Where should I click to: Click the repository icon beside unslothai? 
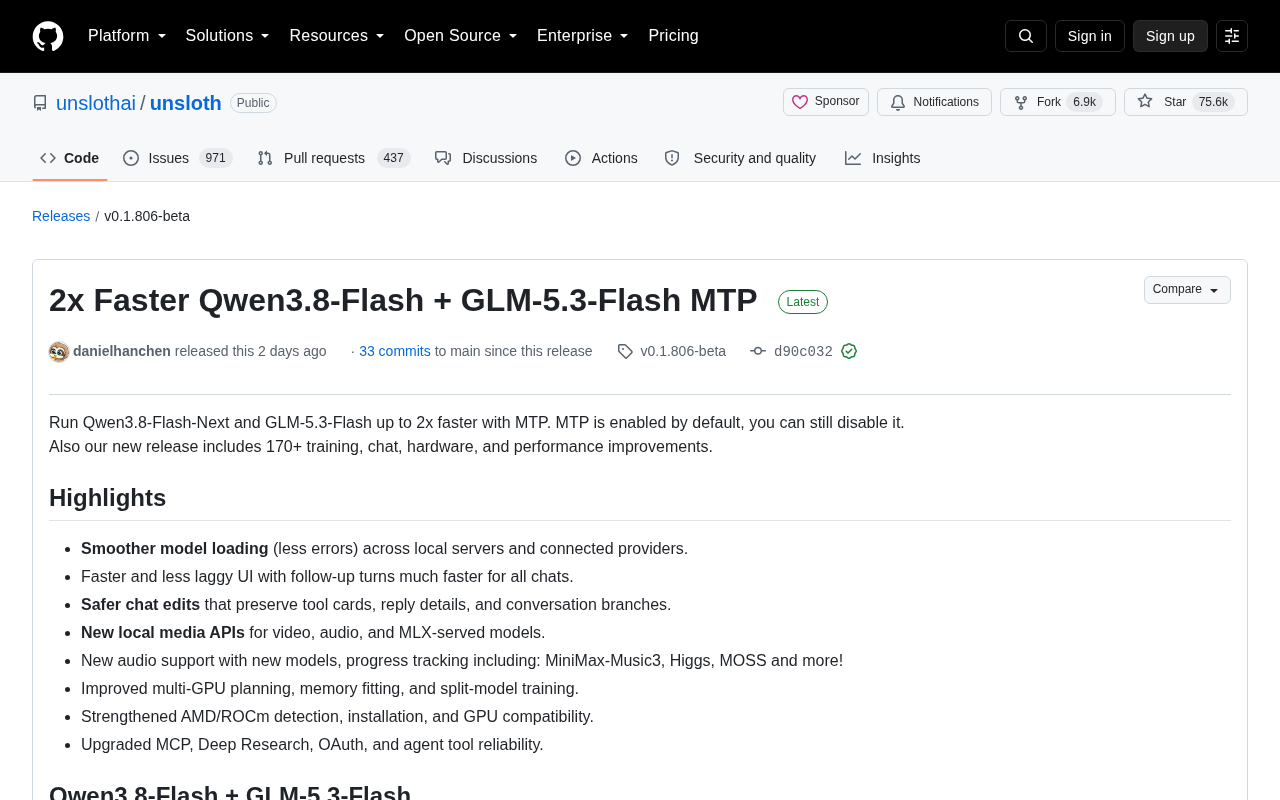(40, 103)
